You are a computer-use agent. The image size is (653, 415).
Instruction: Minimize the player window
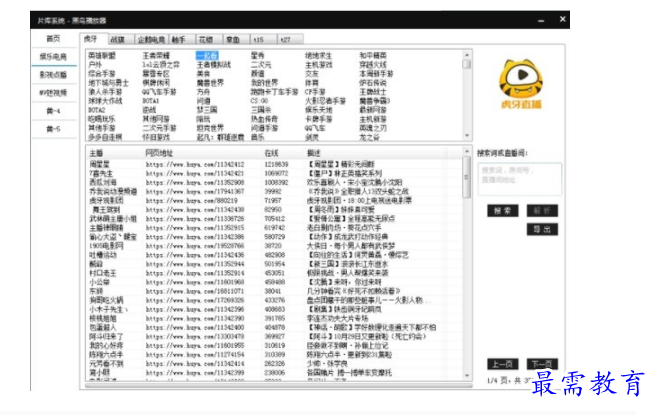tap(541, 20)
